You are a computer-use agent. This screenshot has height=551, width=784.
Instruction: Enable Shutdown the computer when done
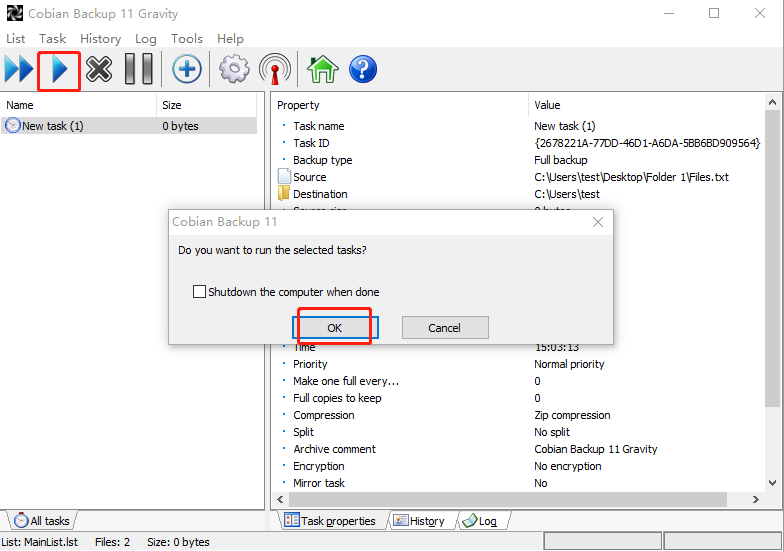[x=199, y=292]
